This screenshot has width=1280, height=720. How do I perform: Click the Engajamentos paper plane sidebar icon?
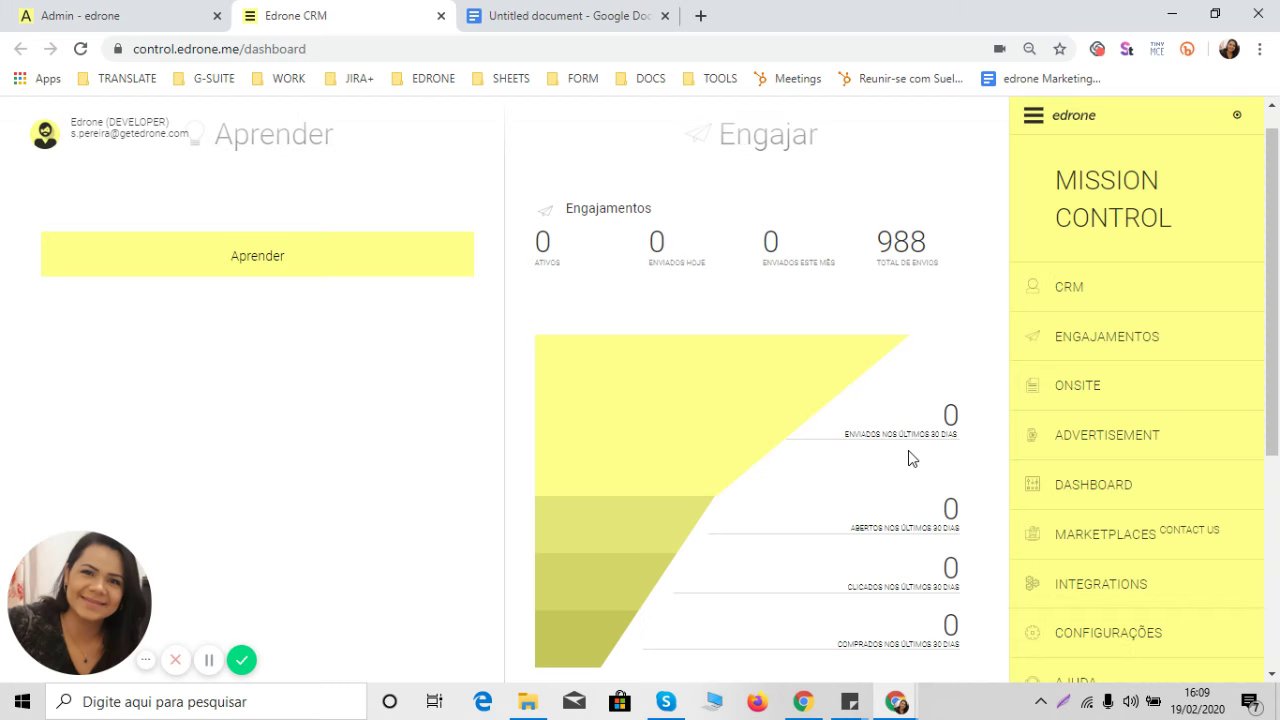[1033, 337]
